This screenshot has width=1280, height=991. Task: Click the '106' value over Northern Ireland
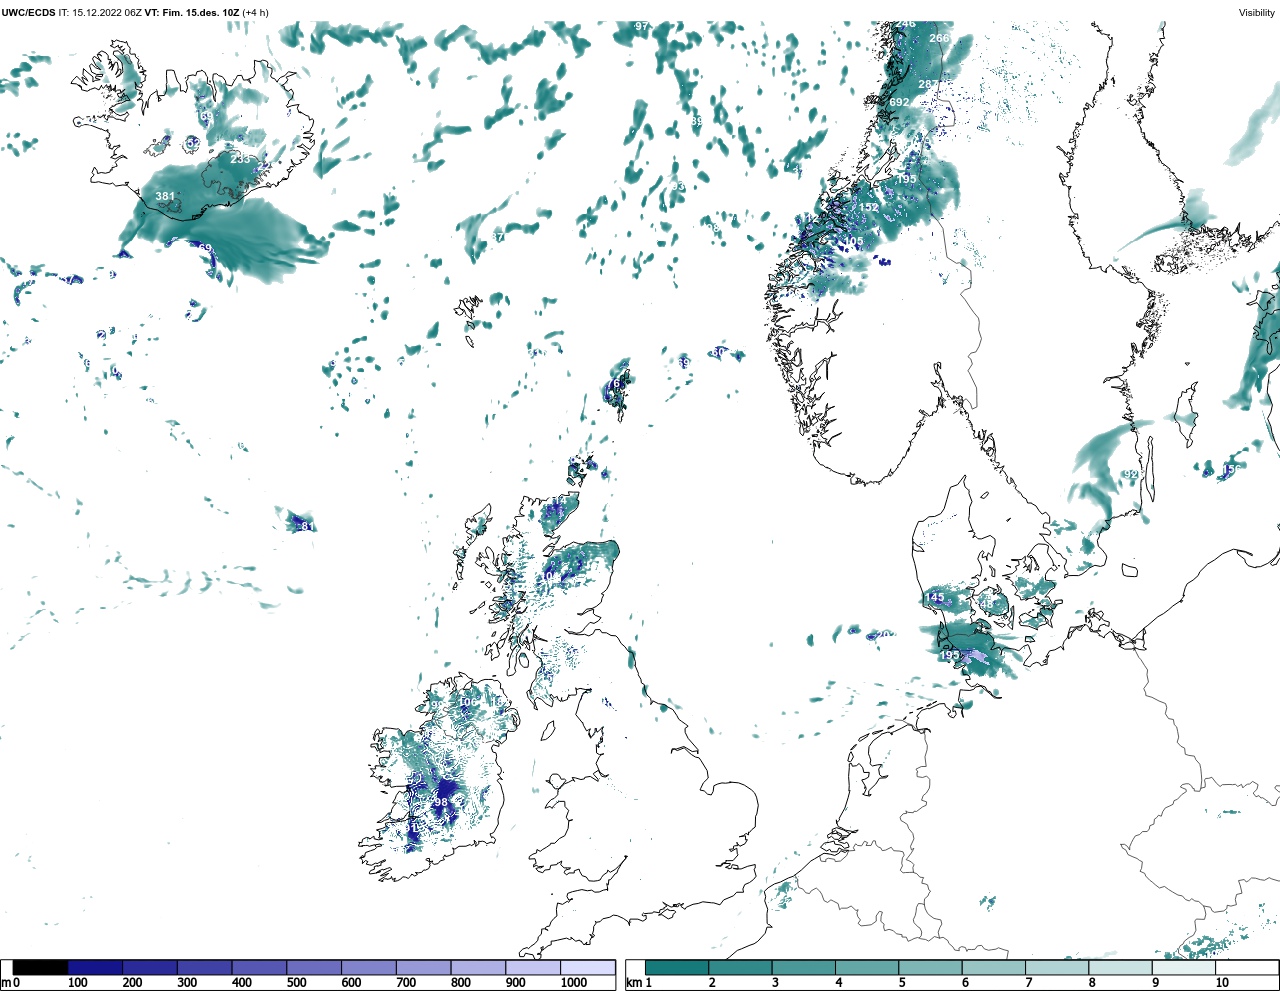[468, 702]
